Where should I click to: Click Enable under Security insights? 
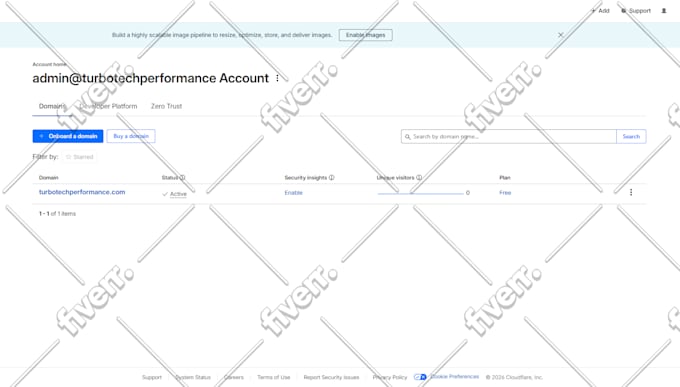click(x=294, y=193)
